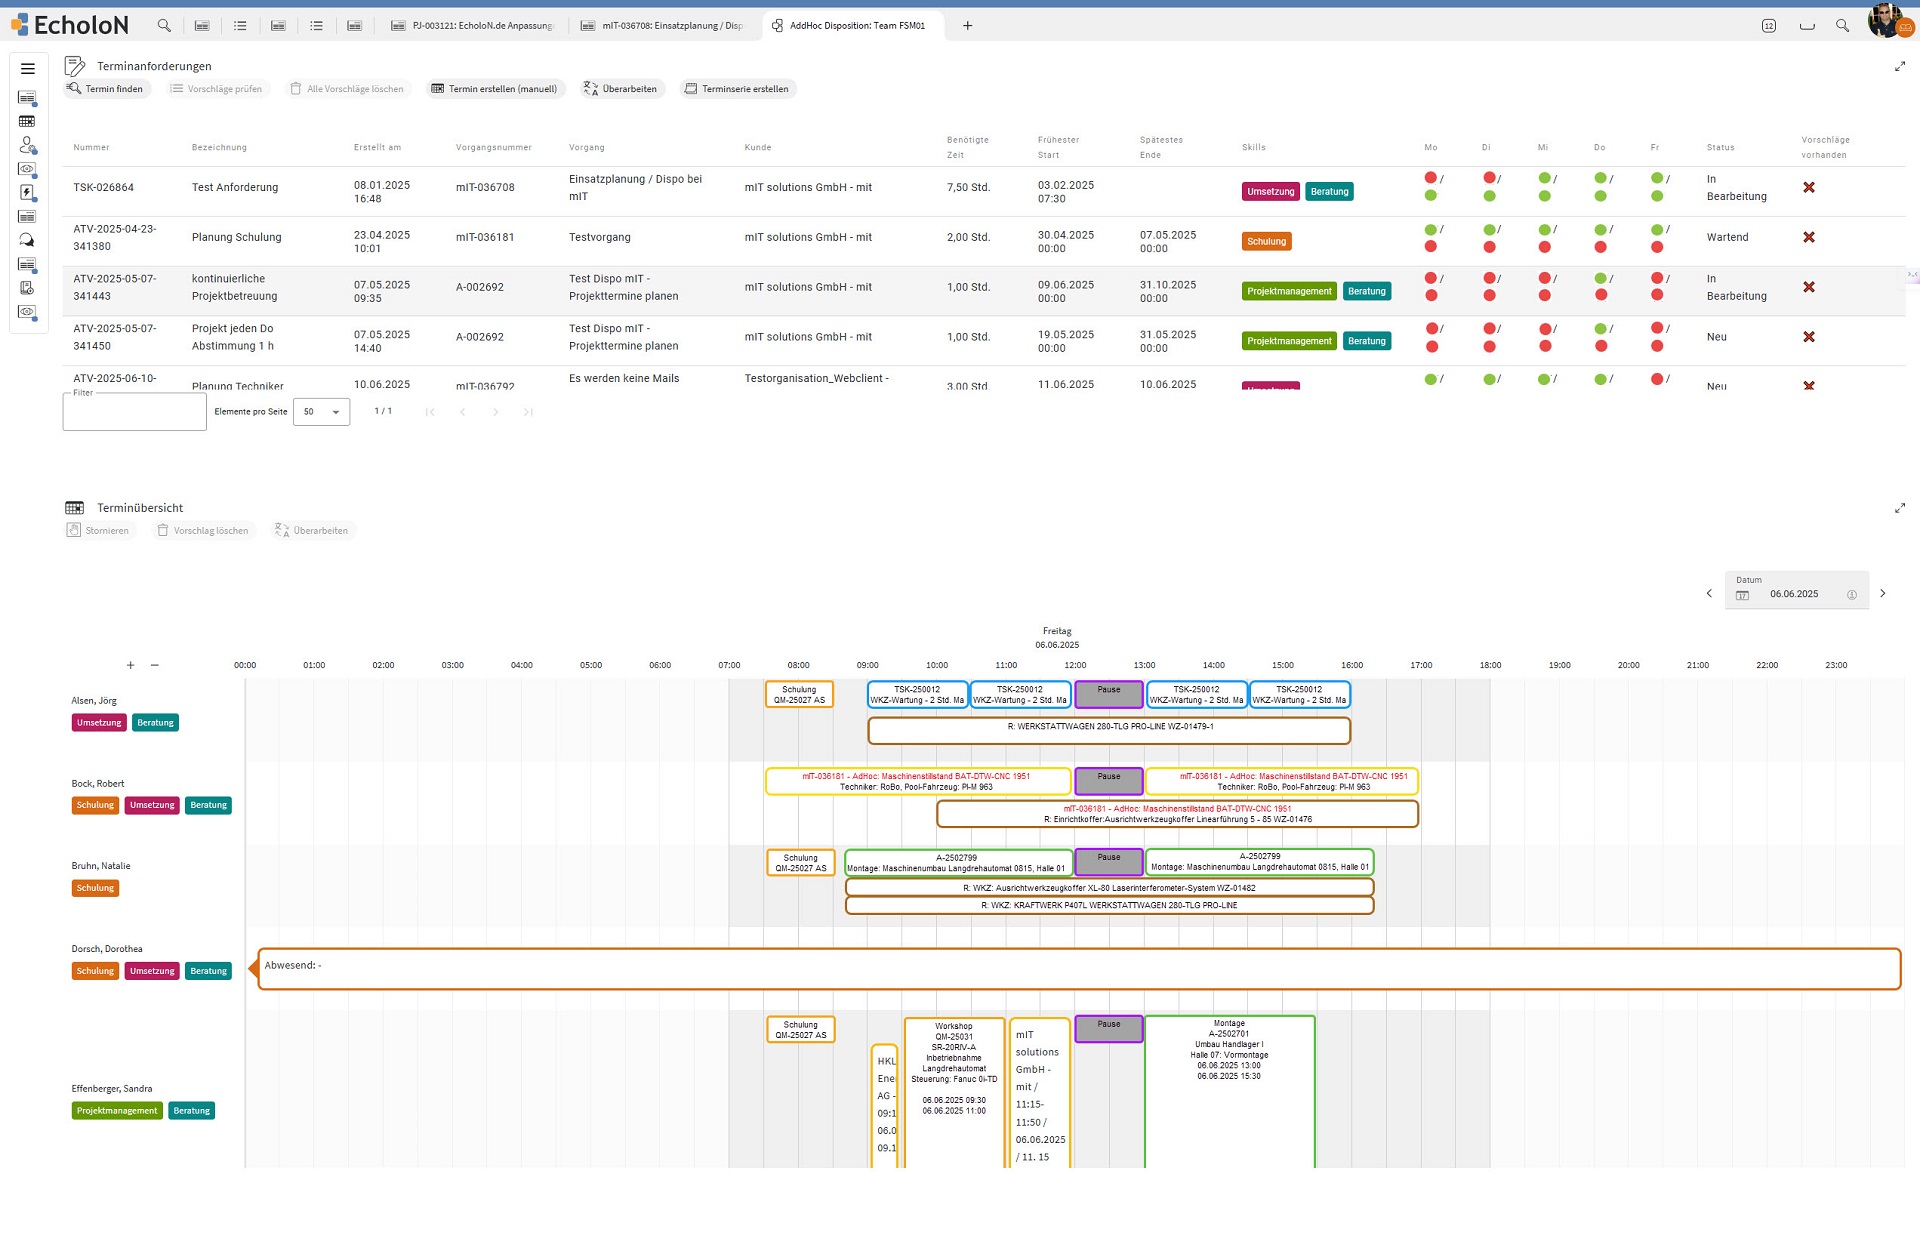Click Terminserie erstellen button

coord(736,89)
